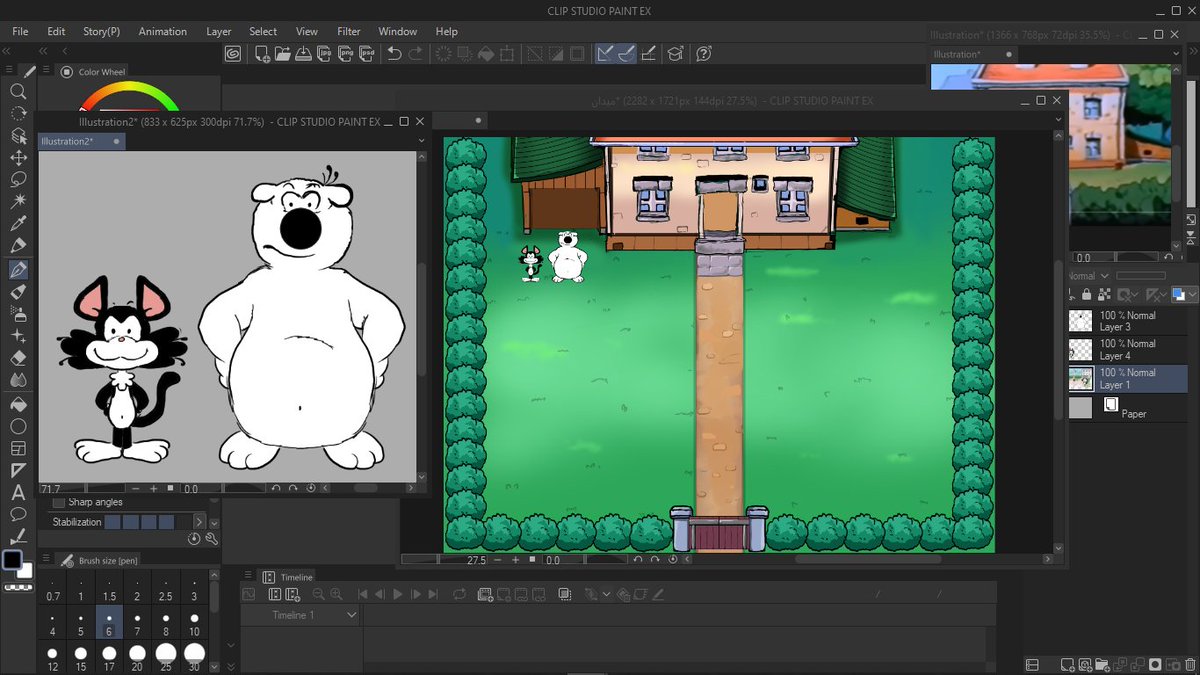Select the Eraser tool
The image size is (1200, 675).
point(18,358)
